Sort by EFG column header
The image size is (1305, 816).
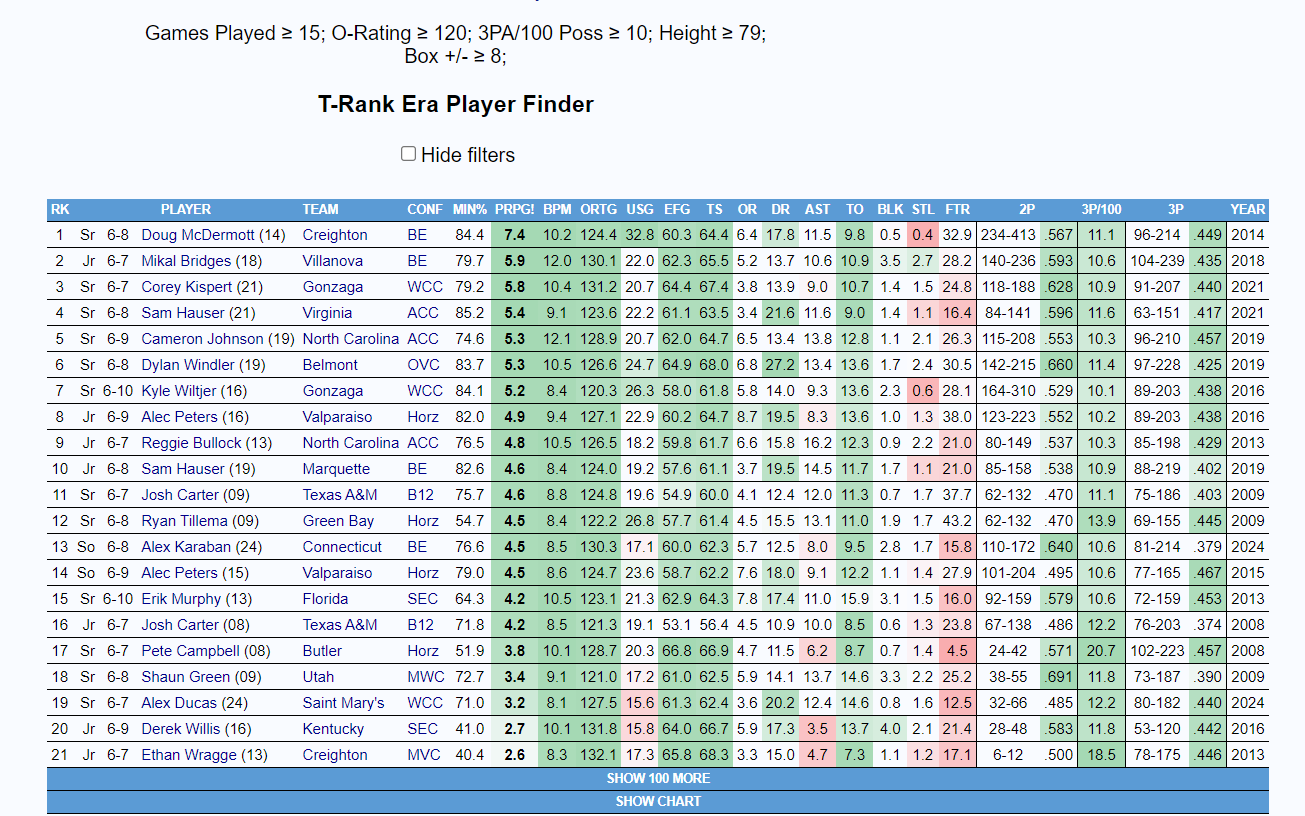tap(677, 209)
